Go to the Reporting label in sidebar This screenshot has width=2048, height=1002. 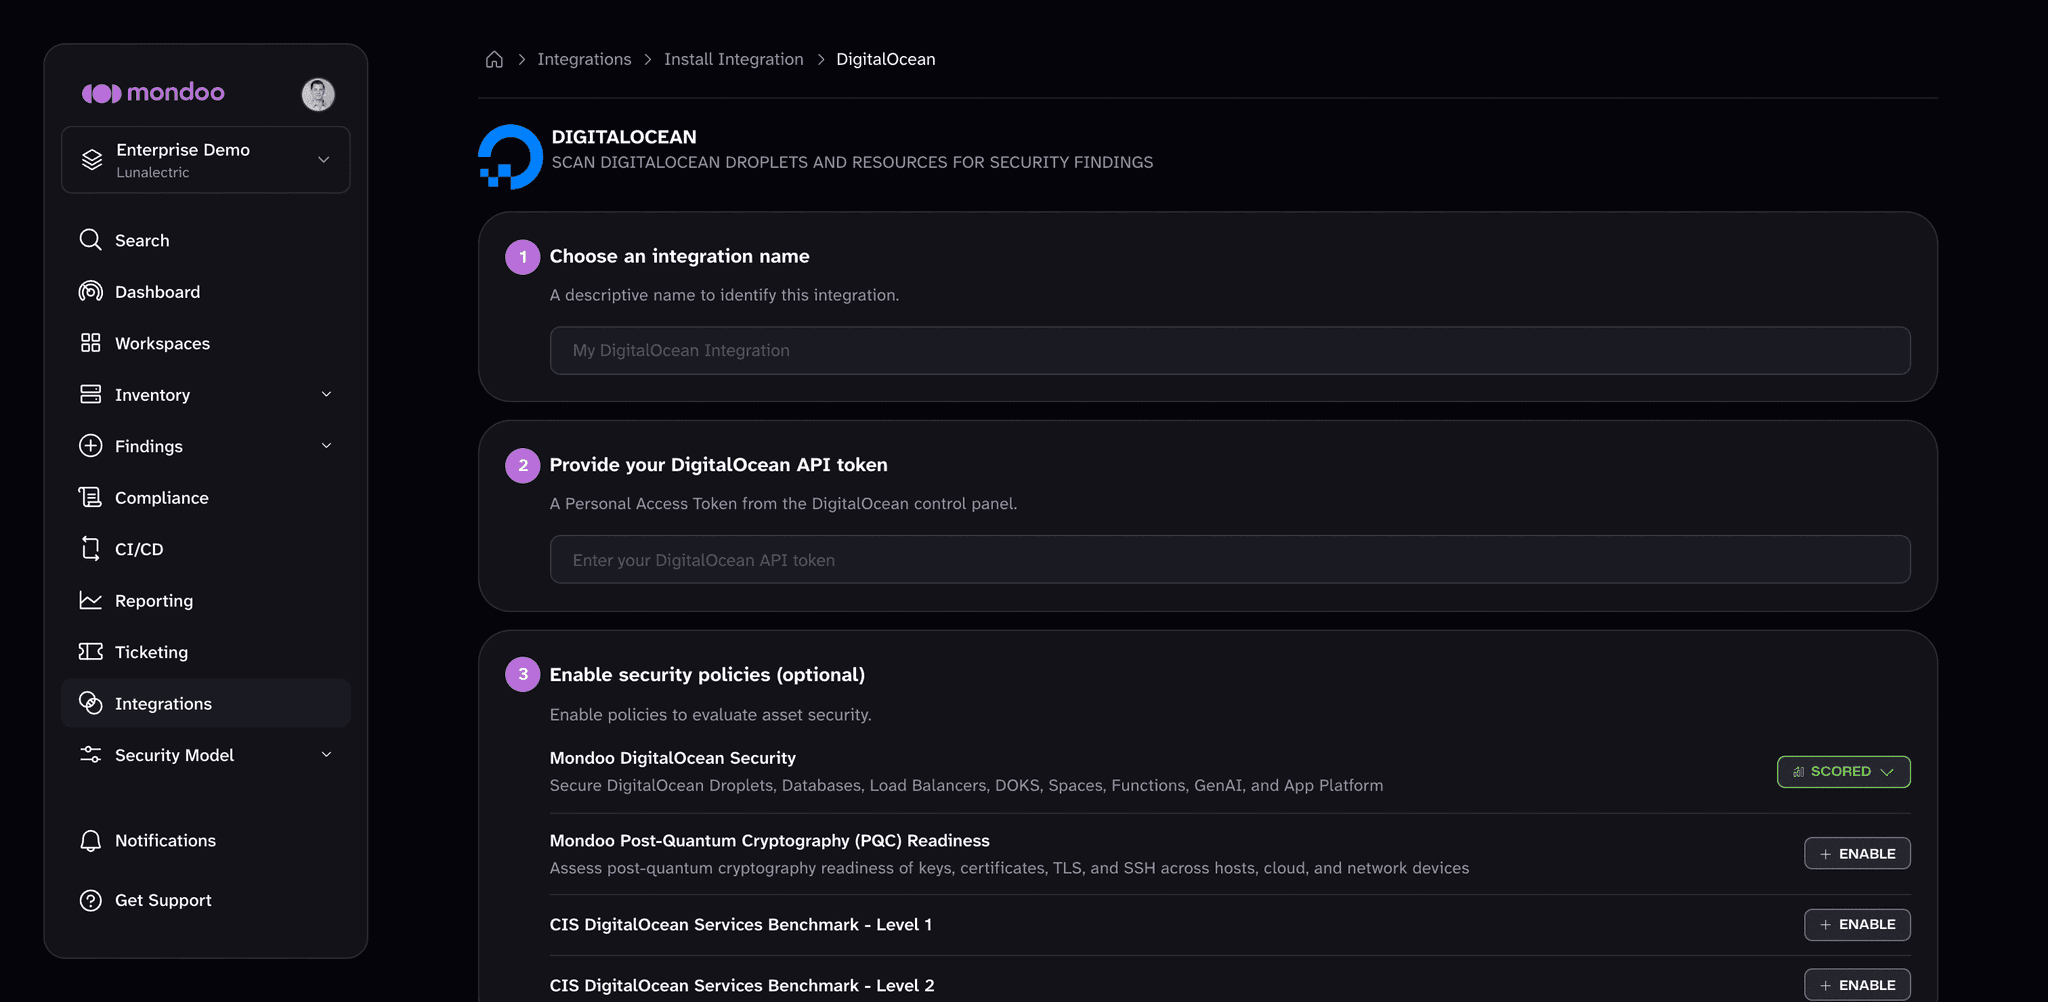154,600
